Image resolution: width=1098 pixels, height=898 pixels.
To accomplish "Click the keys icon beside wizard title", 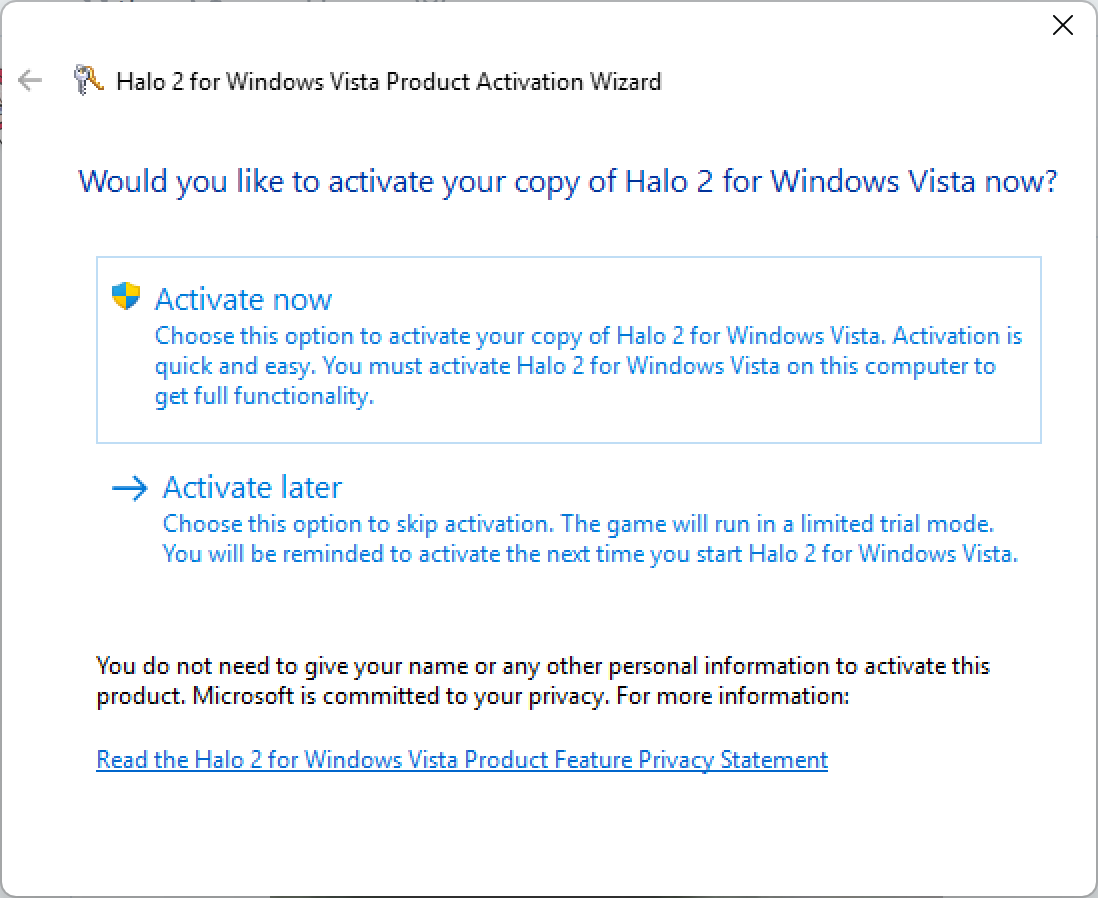I will (88, 80).
